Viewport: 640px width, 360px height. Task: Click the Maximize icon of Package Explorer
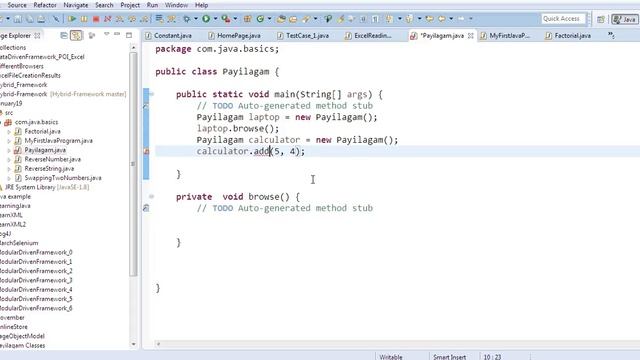click(129, 35)
